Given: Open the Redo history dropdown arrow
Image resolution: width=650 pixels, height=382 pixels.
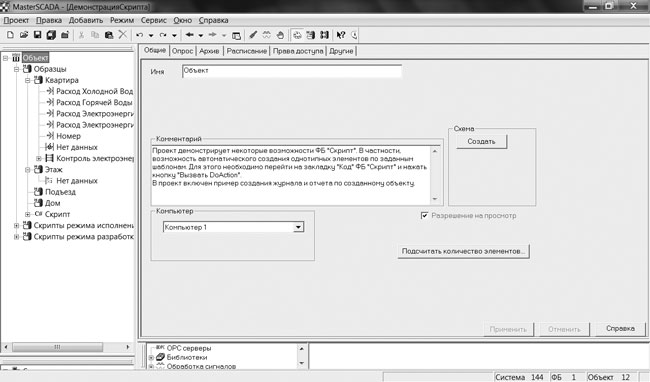Looking at the screenshot, I should [175, 36].
